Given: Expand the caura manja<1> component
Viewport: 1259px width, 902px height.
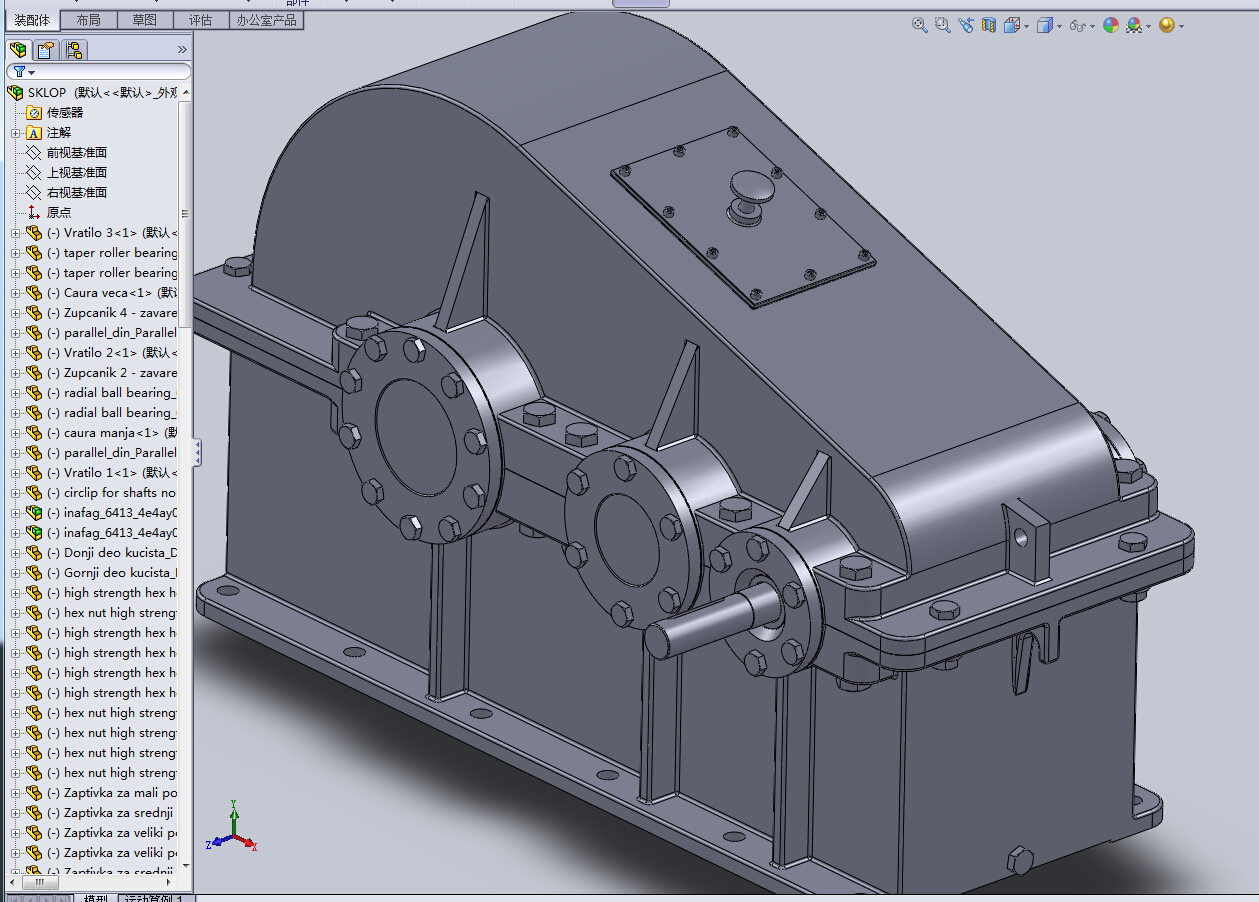Looking at the screenshot, I should click(15, 433).
